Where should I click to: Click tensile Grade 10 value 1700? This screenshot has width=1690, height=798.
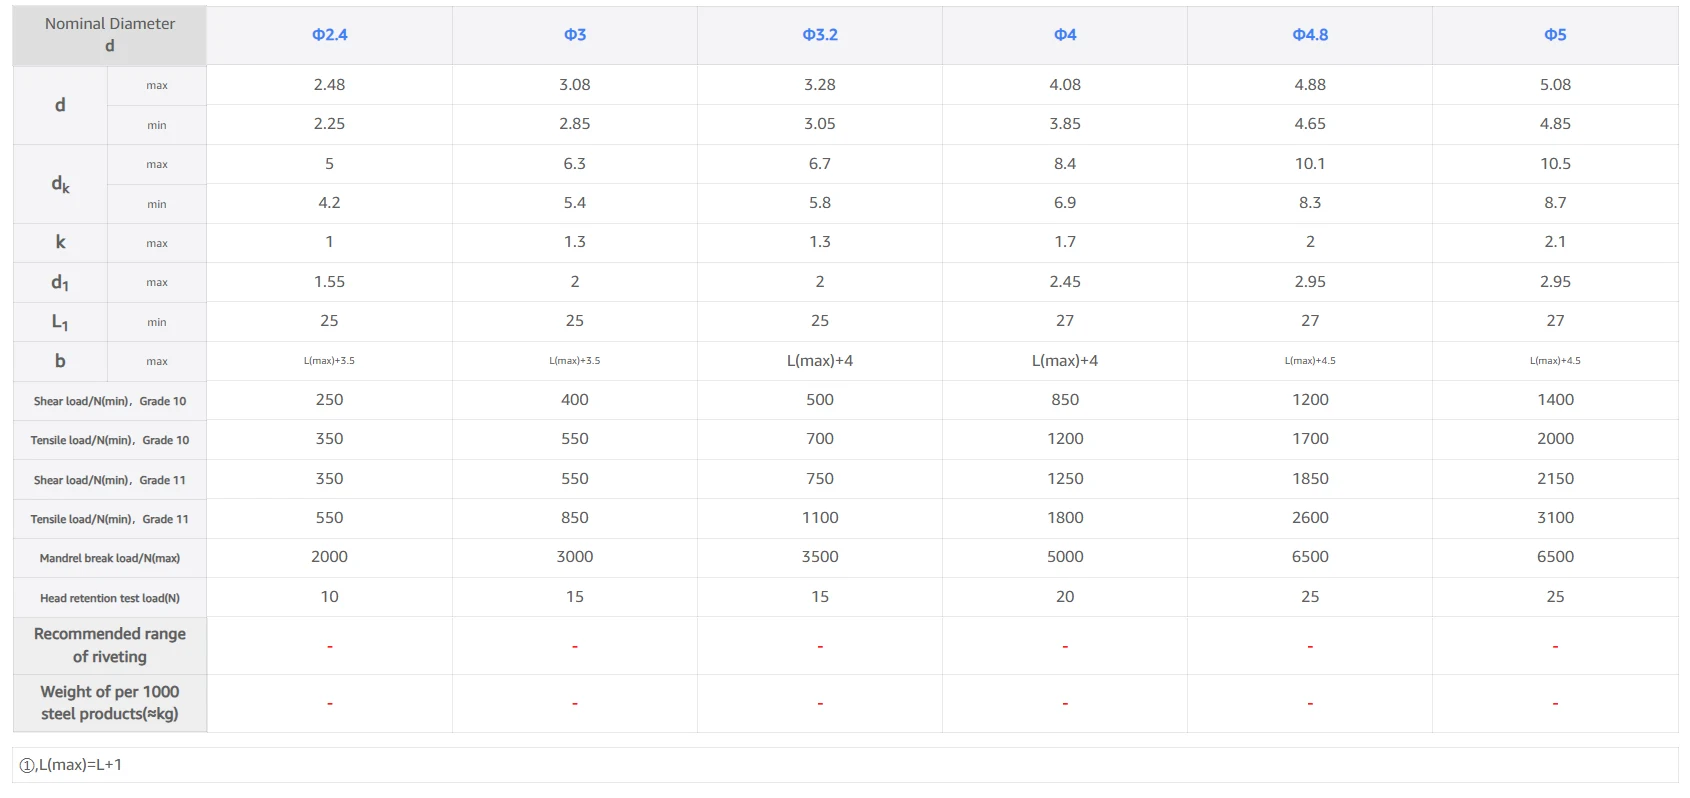pos(1310,439)
